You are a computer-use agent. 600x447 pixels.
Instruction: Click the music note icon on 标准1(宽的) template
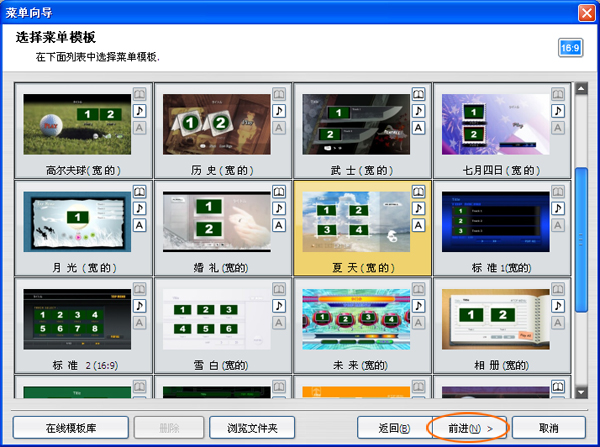coord(558,208)
